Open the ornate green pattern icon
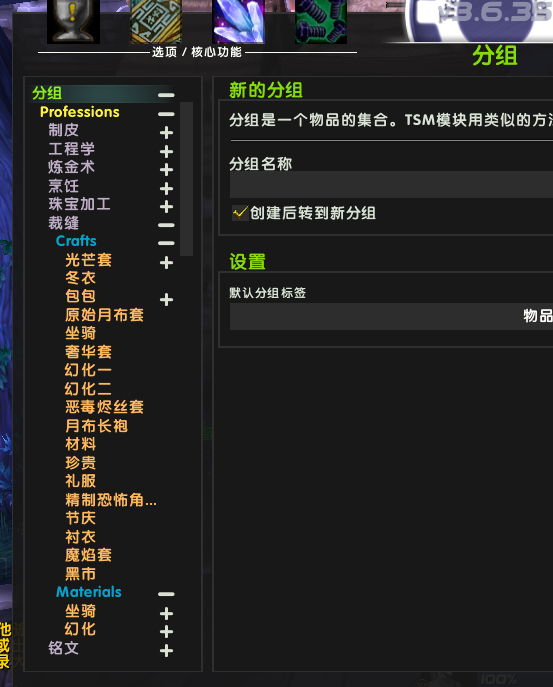The image size is (553, 687). pyautogui.click(x=156, y=21)
